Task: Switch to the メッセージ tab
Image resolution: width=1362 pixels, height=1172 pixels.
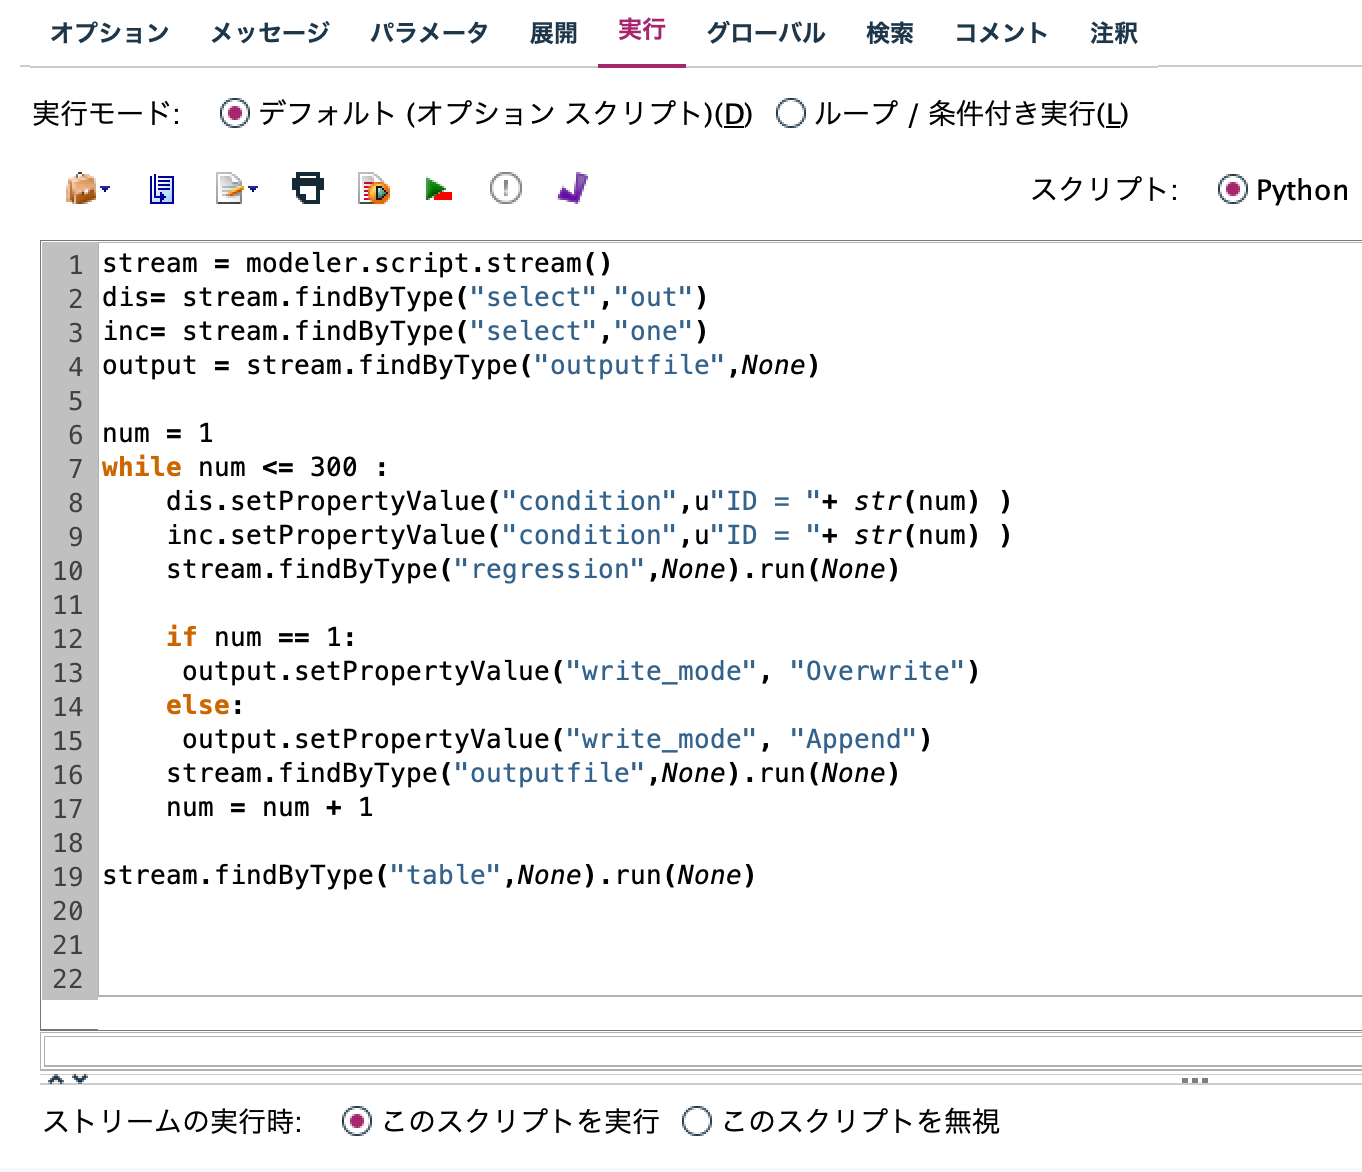Action: click(268, 33)
